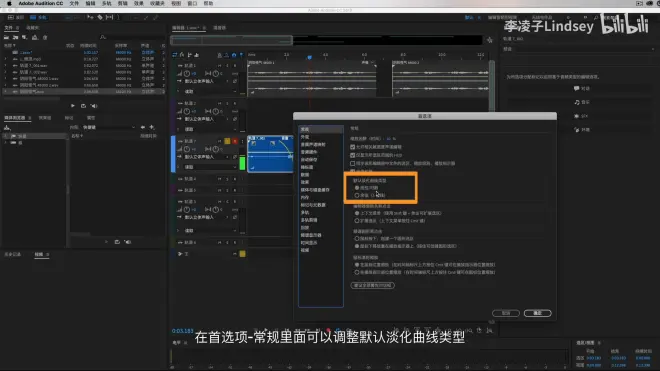This screenshot has height=371, width=660.
Task: Adjust track 1 volume knob
Action: (x=186, y=74)
